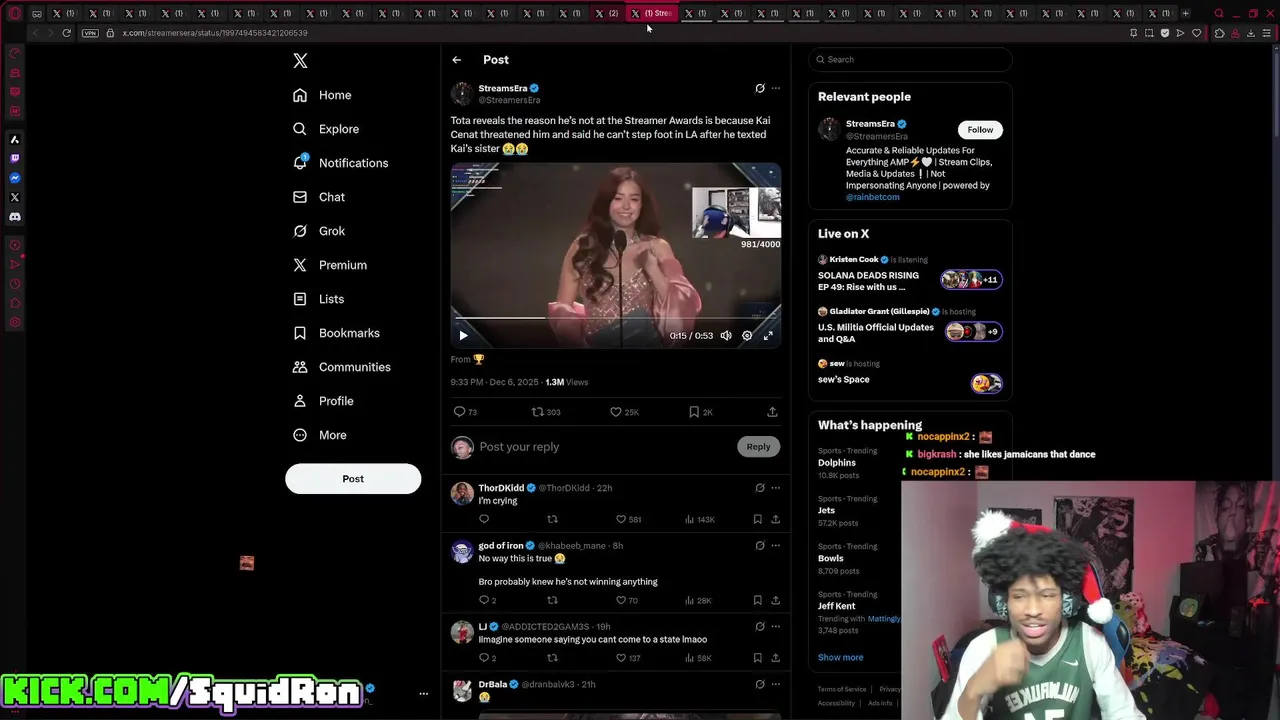Screen dimensions: 1280x720
Task: Click Show more under What's happening
Action: pos(840,658)
